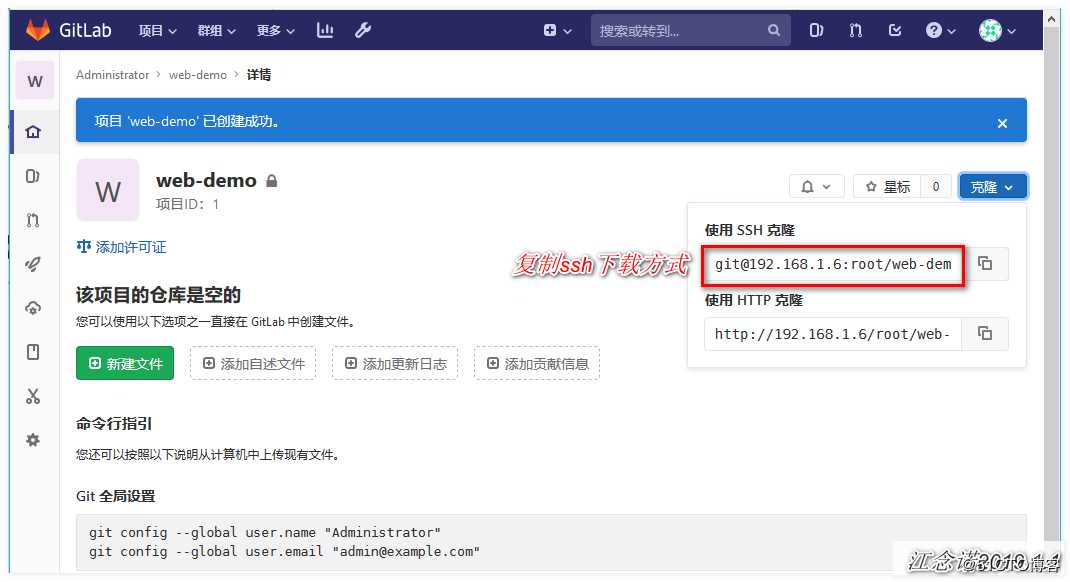1070x582 pixels.
Task: Open settings gear icon in sidebar
Action: click(33, 440)
